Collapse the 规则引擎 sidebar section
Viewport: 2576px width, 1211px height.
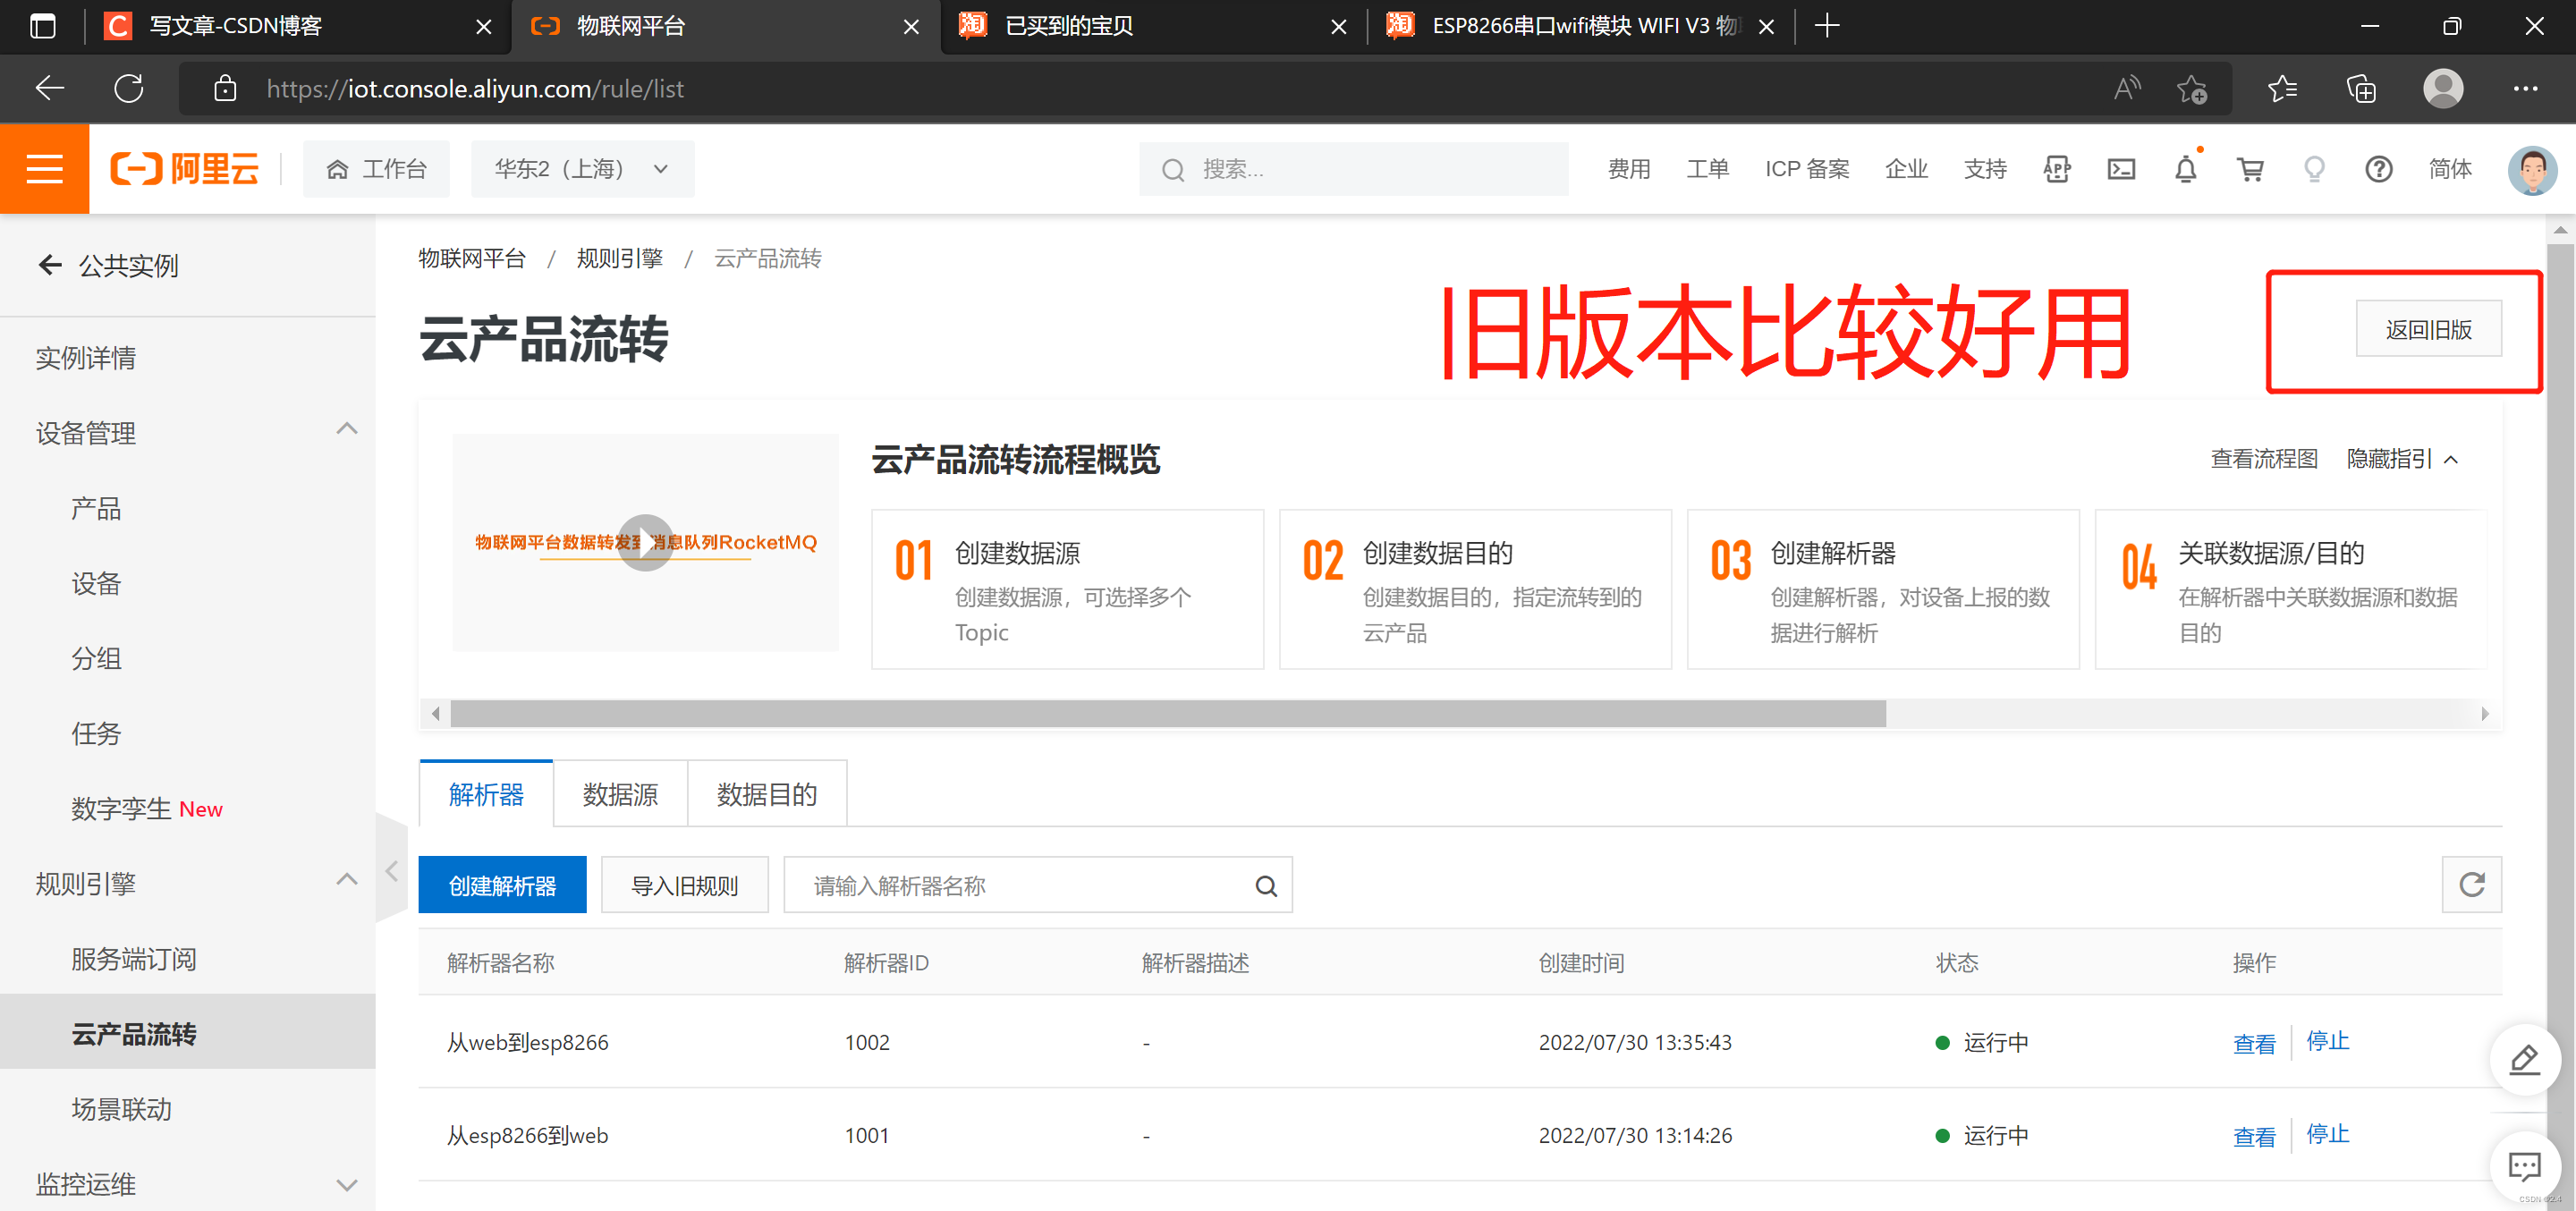(347, 880)
